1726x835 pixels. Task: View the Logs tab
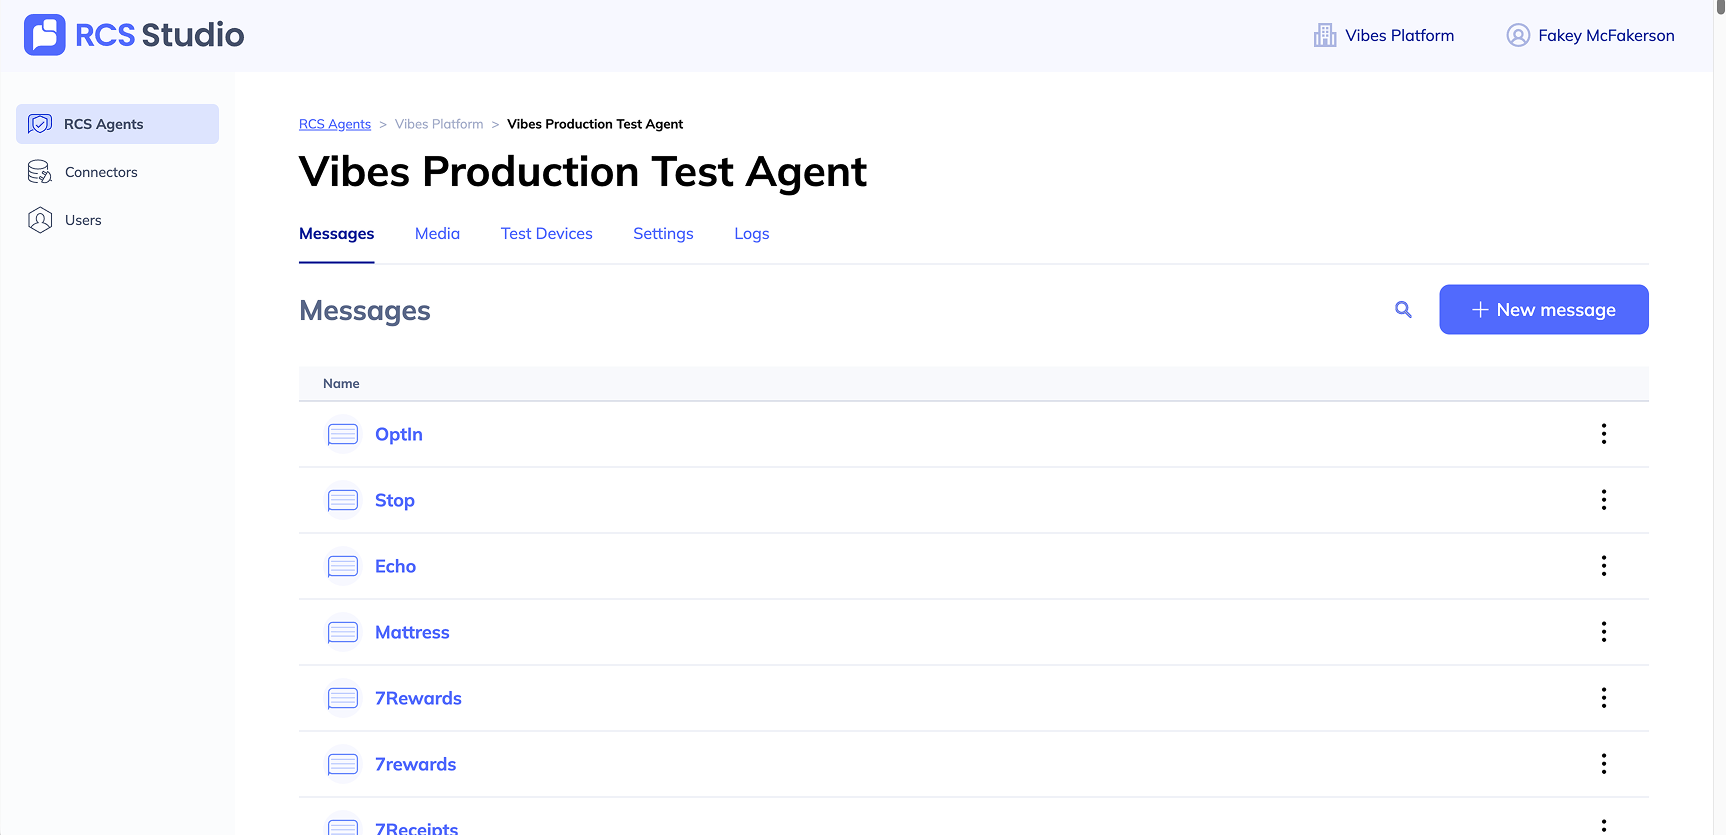coord(751,234)
